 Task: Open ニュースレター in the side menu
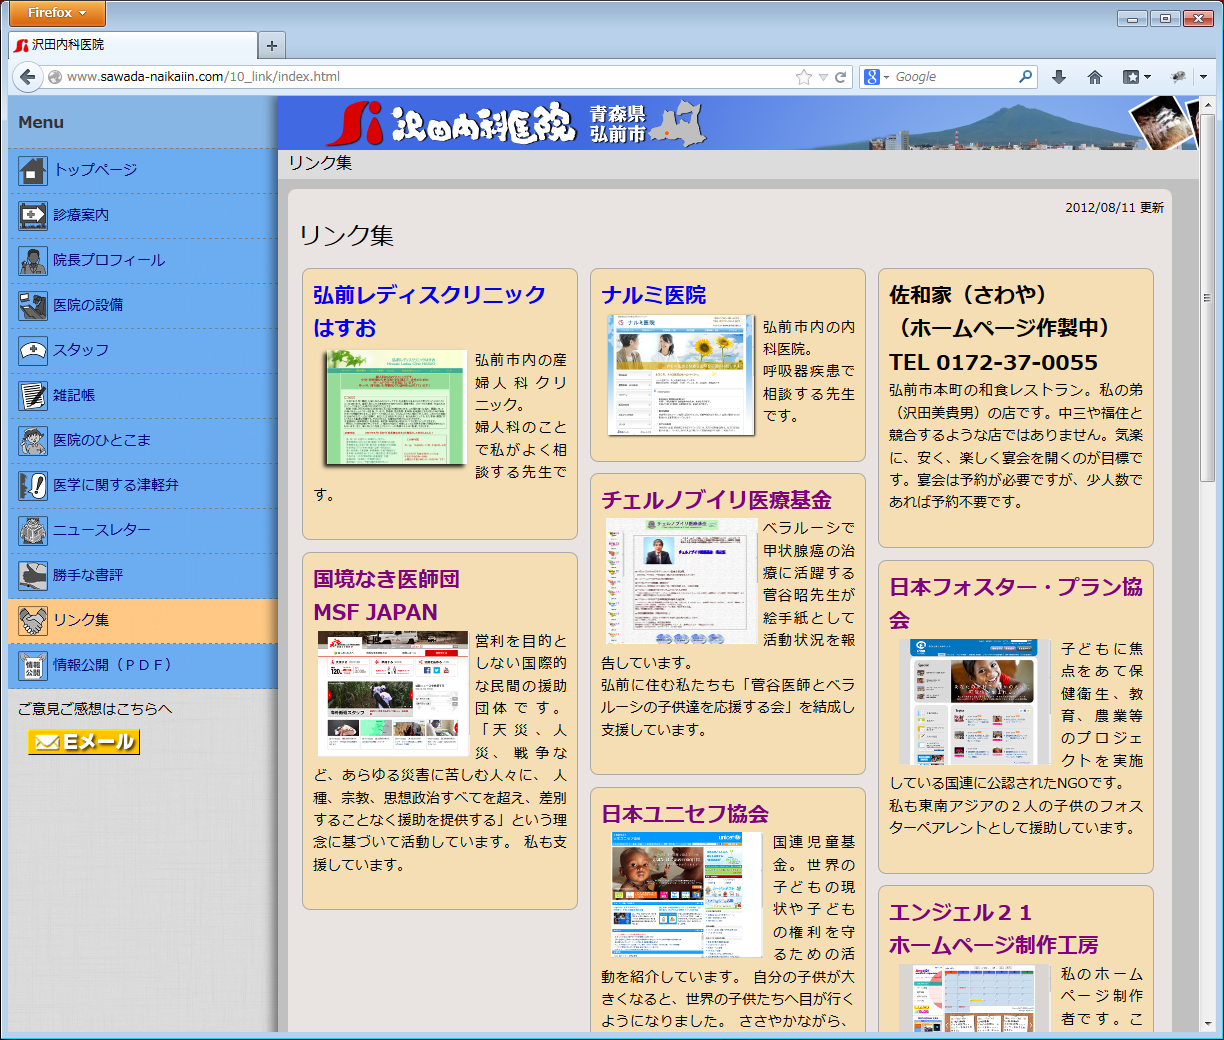tap(102, 530)
